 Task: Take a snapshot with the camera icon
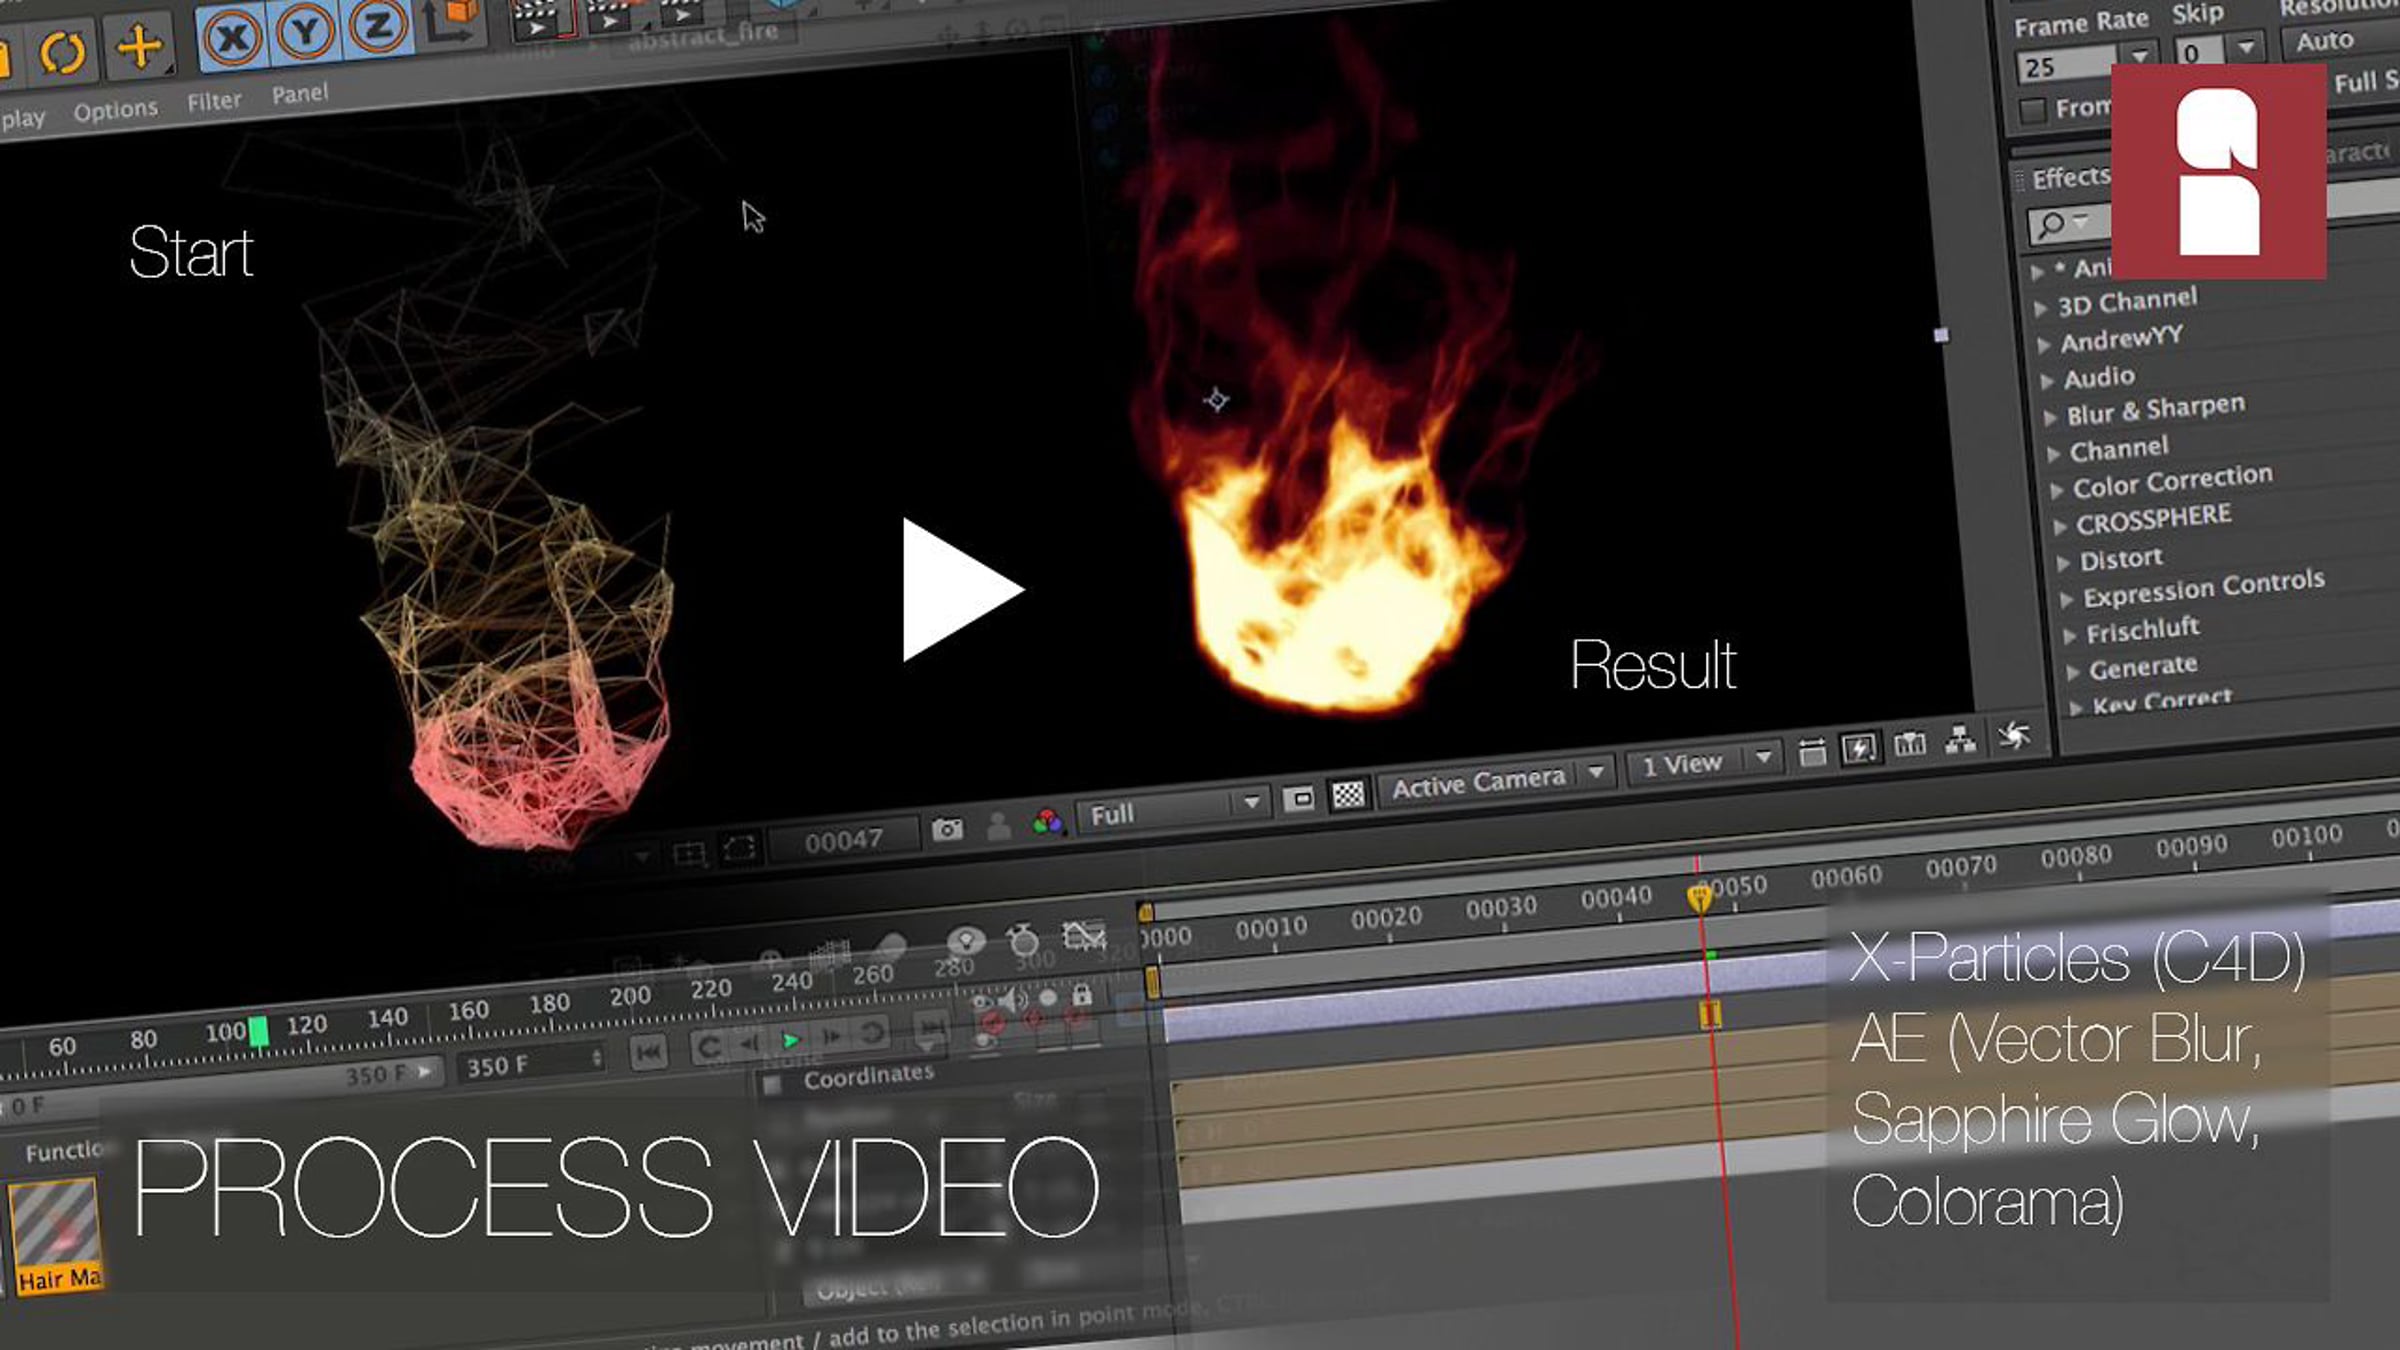(947, 829)
